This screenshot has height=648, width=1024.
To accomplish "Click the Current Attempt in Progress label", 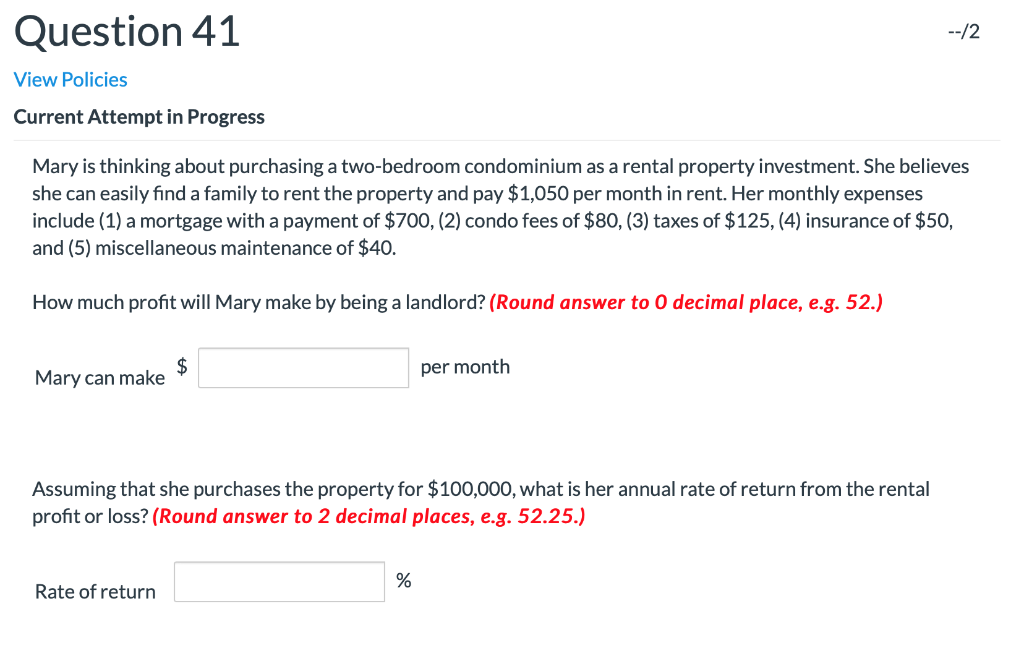I will coord(139,117).
